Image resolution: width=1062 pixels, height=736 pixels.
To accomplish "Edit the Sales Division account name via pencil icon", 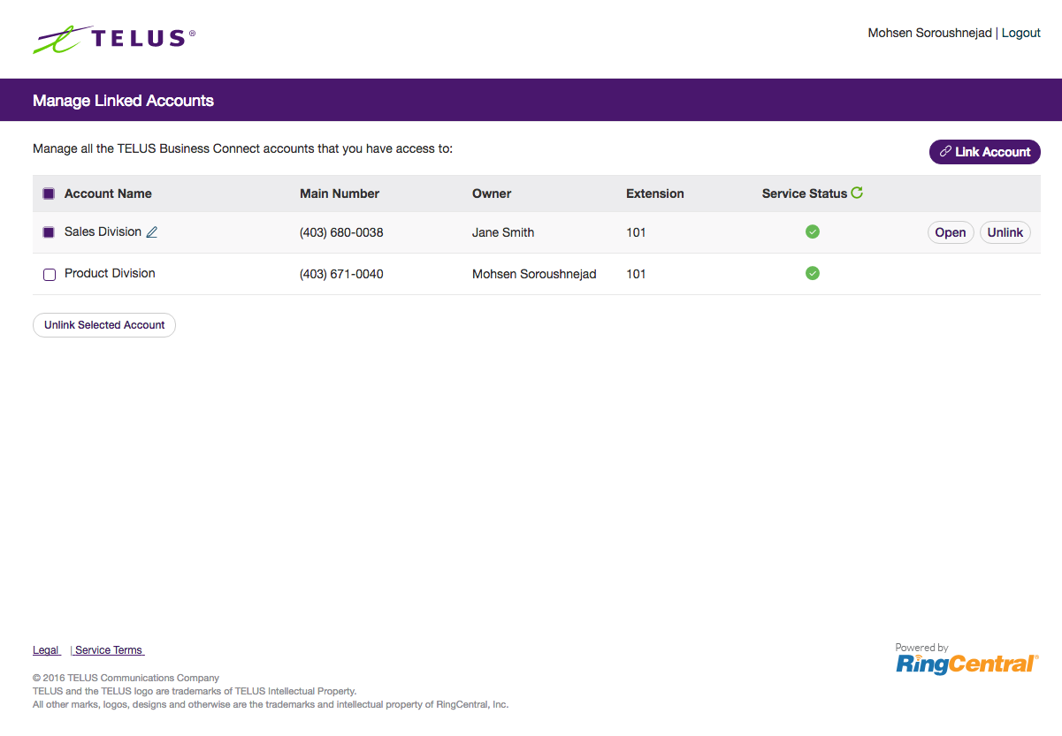I will point(152,231).
